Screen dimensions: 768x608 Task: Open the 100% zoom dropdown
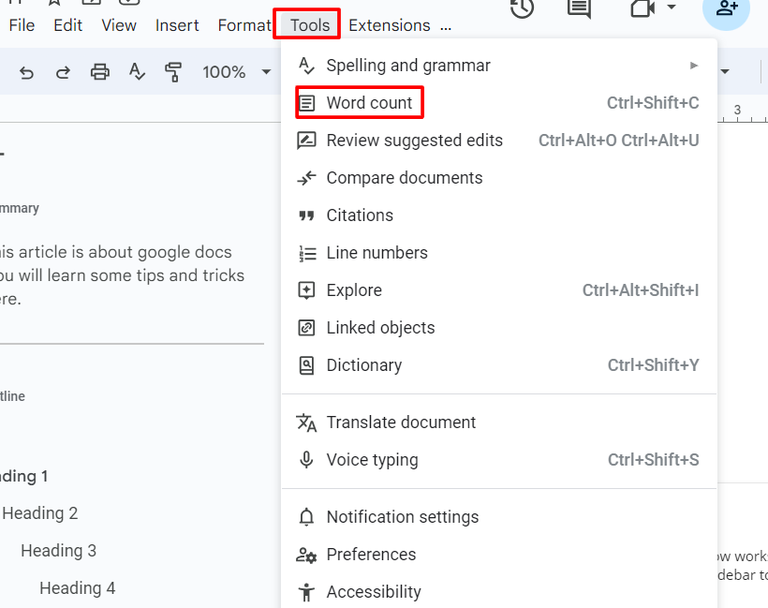(x=237, y=72)
